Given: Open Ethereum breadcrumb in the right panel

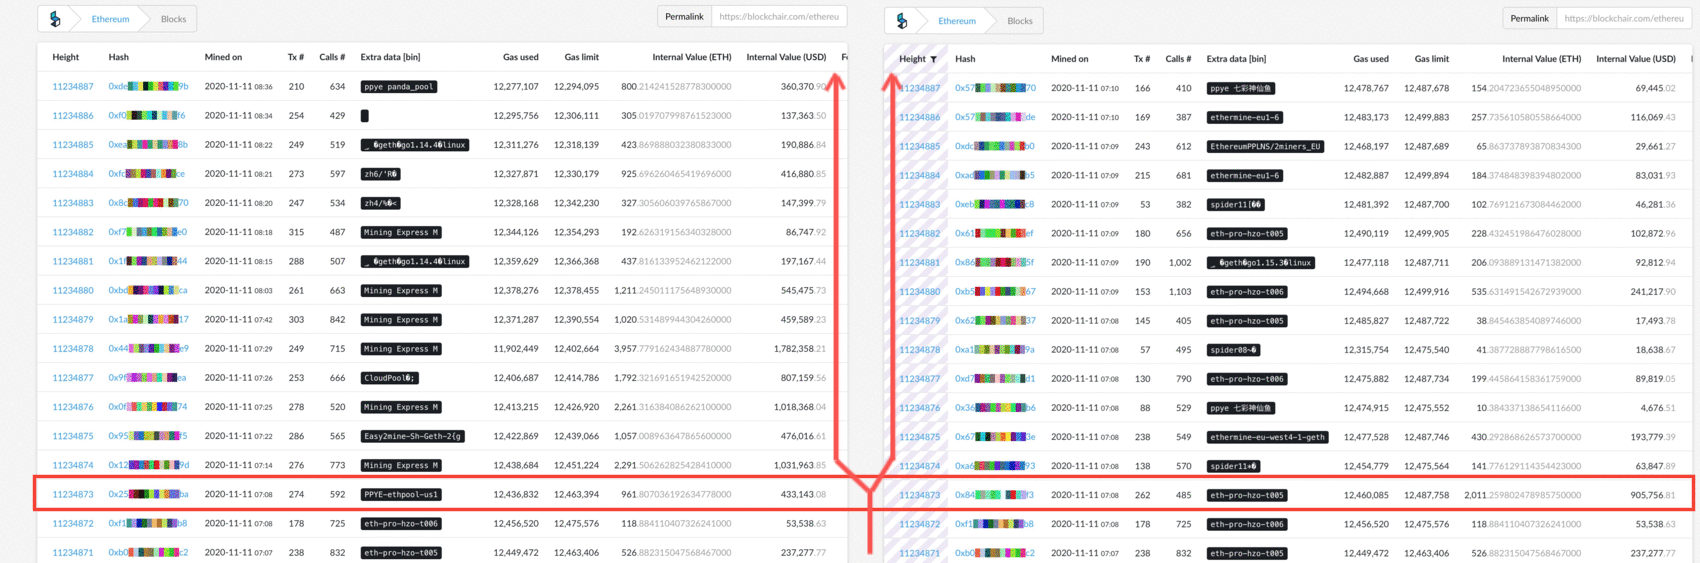Looking at the screenshot, I should pos(957,21).
